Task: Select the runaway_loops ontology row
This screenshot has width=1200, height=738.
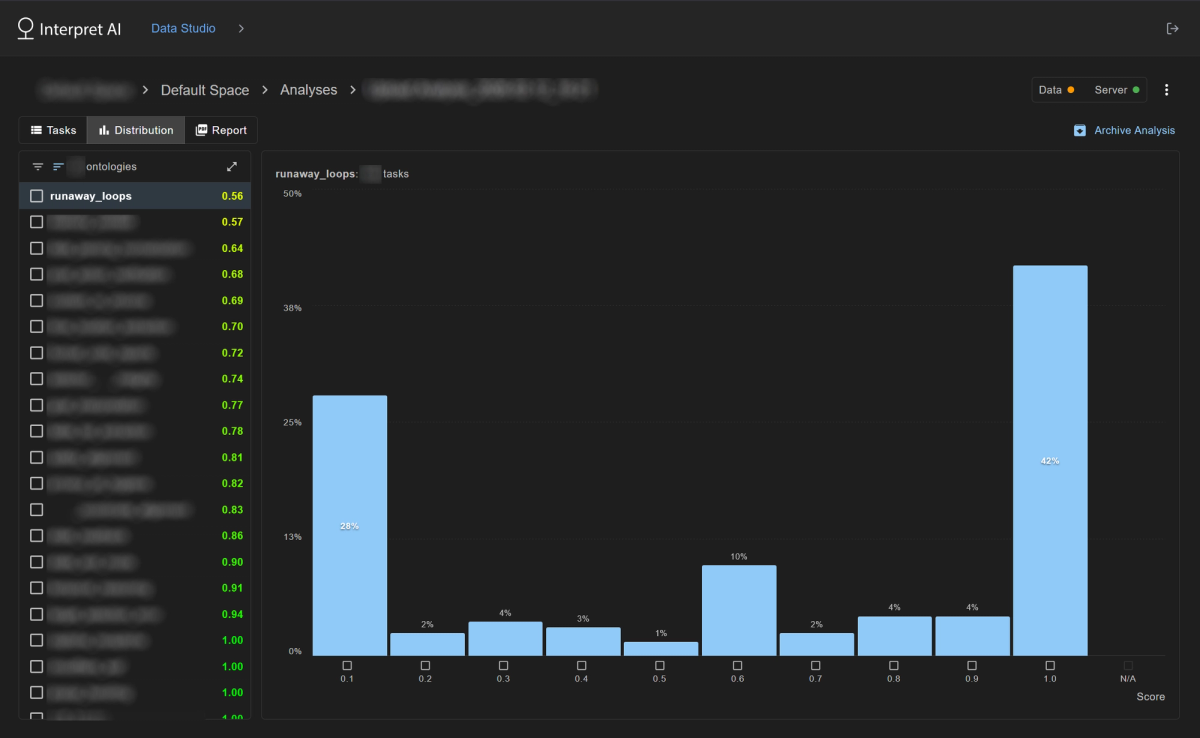Action: pos(135,196)
